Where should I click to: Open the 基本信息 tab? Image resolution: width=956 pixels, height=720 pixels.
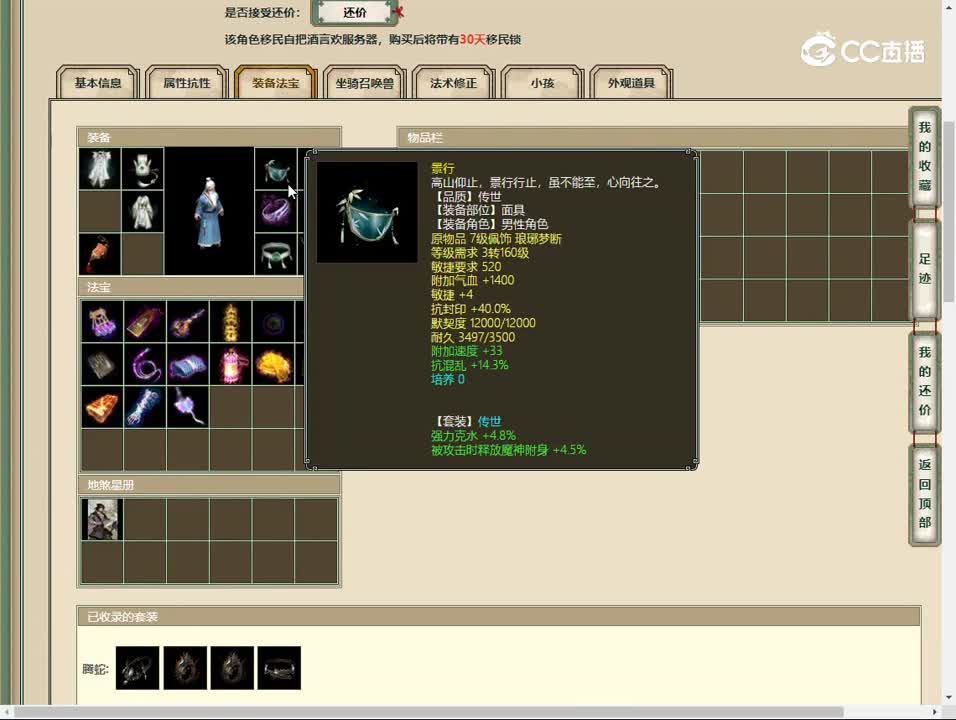click(x=98, y=82)
